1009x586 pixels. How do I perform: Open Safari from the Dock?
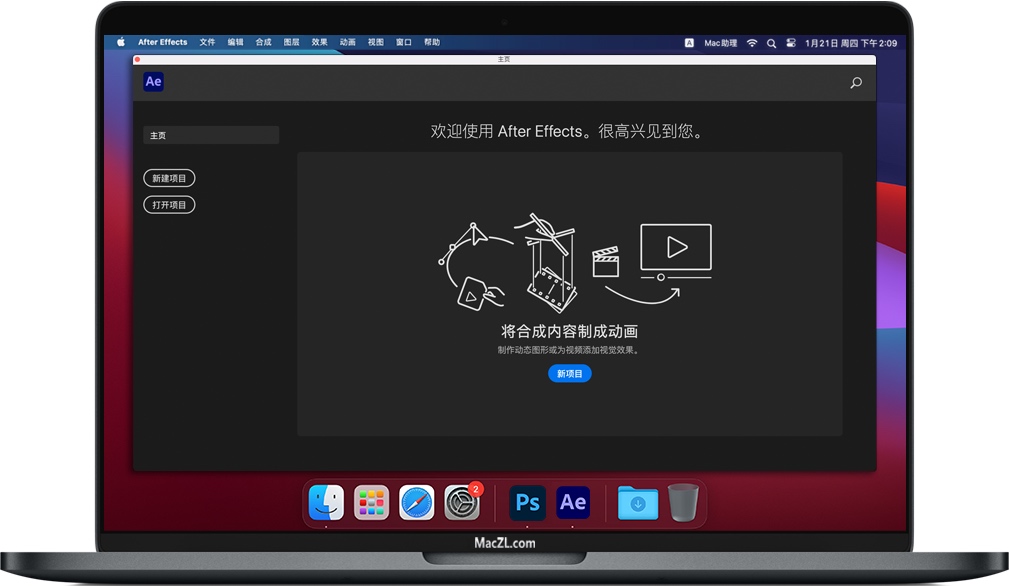click(417, 503)
